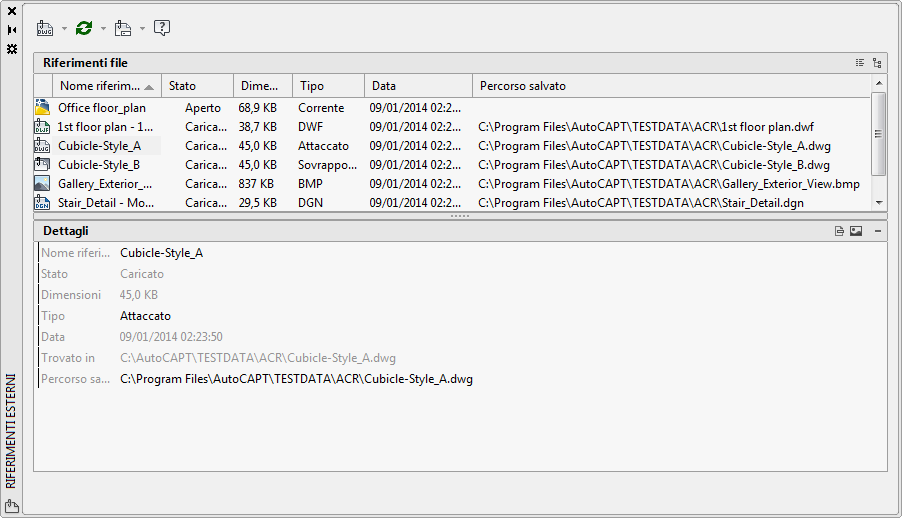Click the file list scroll-down arrow
The height and width of the screenshot is (518, 902).
pos(879,203)
